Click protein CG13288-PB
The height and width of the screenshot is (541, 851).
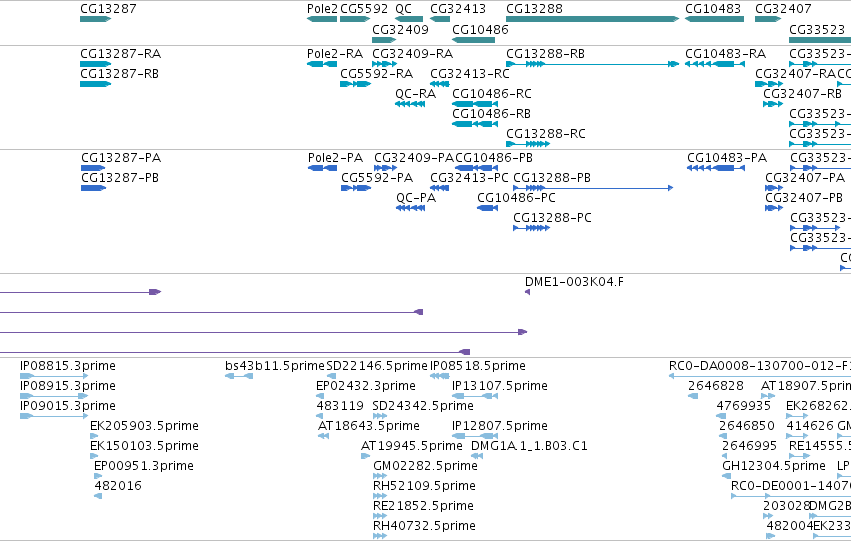[593, 188]
